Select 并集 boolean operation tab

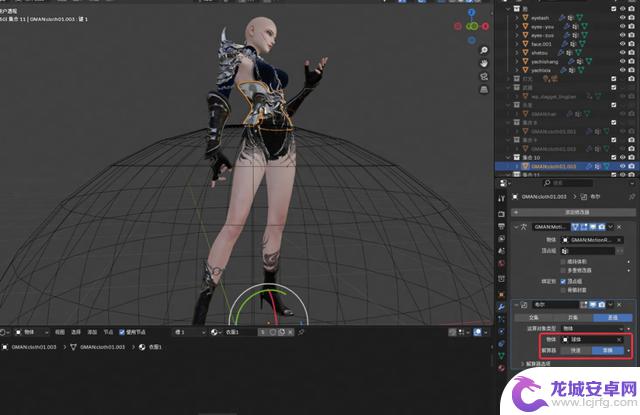click(572, 317)
